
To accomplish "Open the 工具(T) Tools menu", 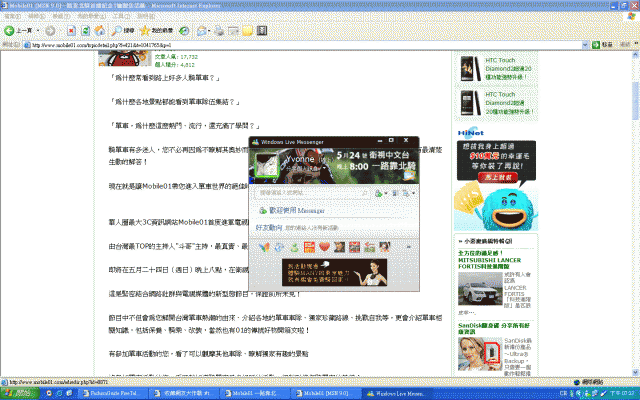I will click(x=121, y=16).
